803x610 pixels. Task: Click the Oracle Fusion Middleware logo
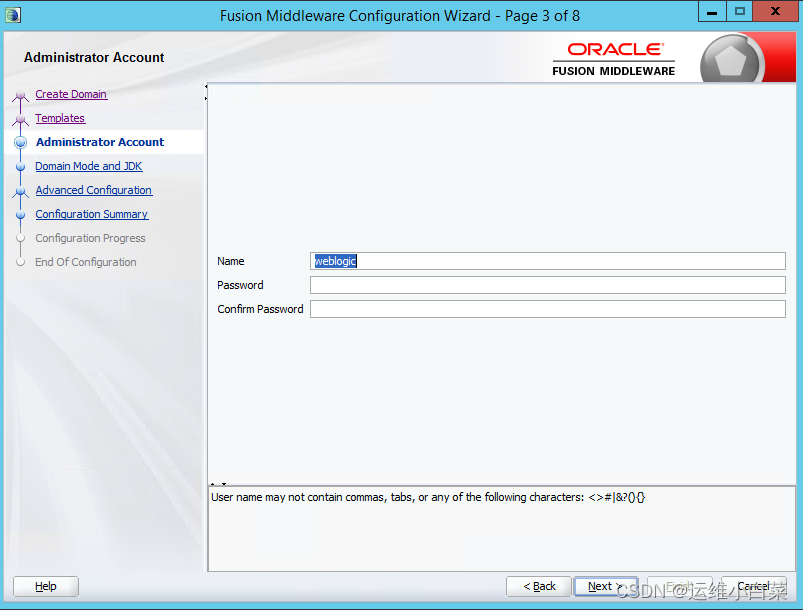click(x=614, y=59)
